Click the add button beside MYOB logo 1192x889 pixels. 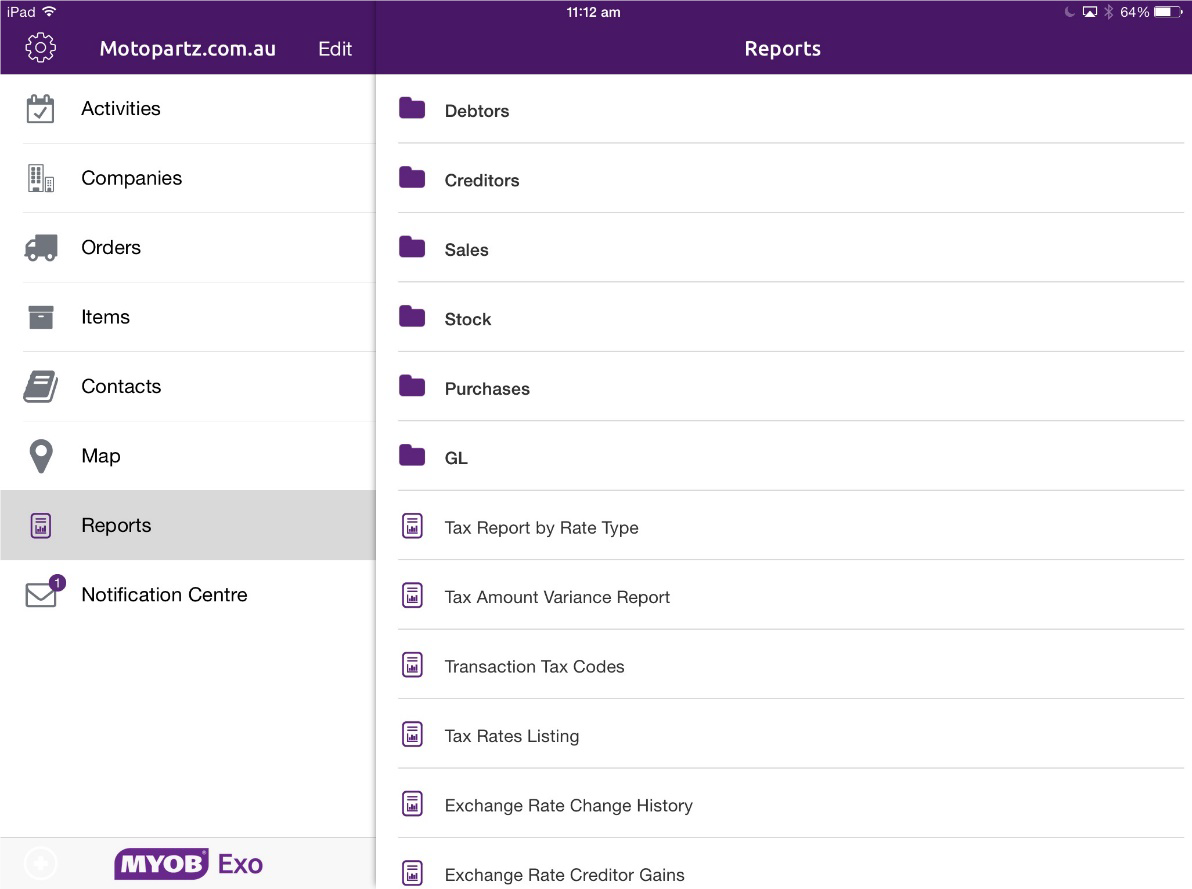point(41,864)
